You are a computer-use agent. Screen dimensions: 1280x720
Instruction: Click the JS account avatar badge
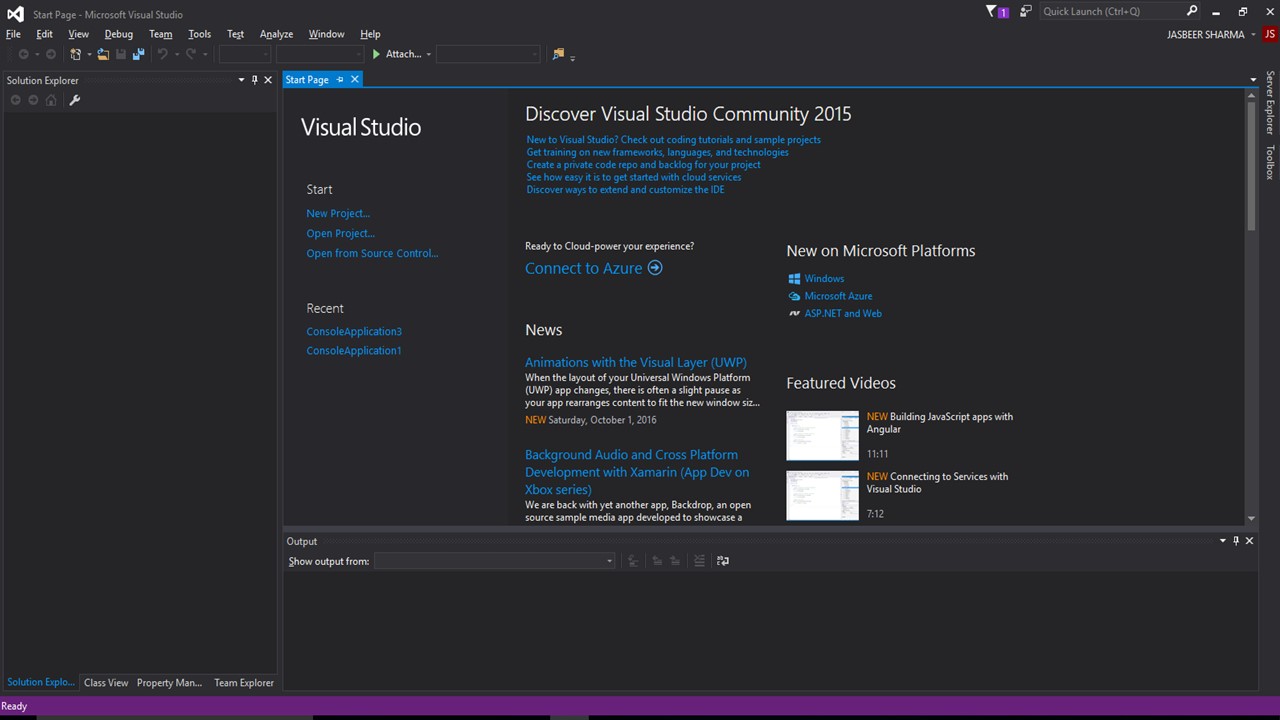[x=1269, y=34]
